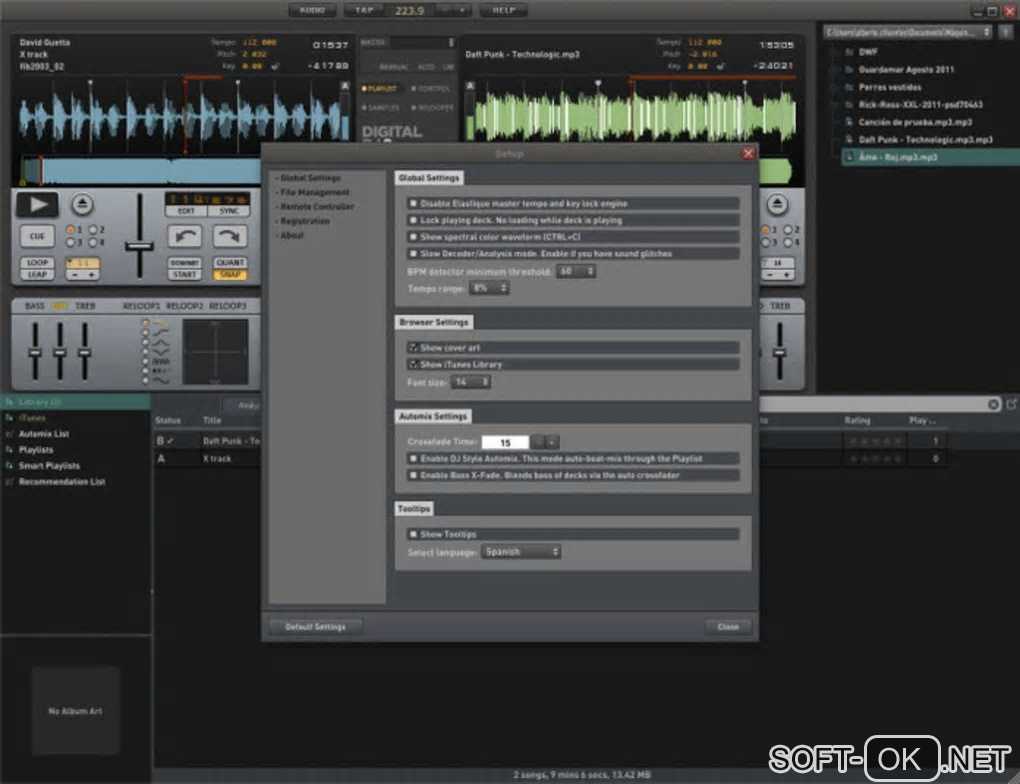Open Recommendation List in the sidebar
The height and width of the screenshot is (784, 1020).
62,481
